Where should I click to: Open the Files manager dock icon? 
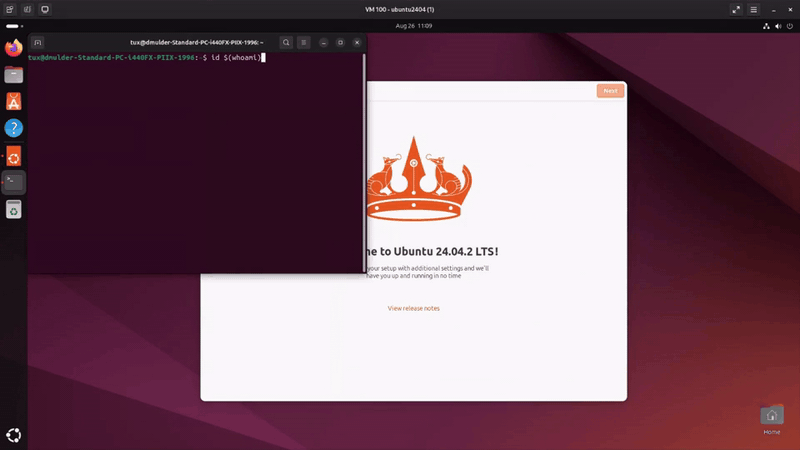pyautogui.click(x=14, y=75)
